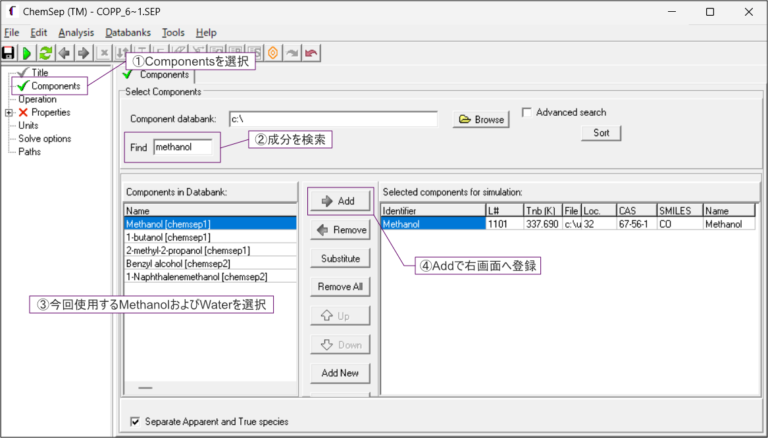Click the Remove All button

pyautogui.click(x=340, y=287)
